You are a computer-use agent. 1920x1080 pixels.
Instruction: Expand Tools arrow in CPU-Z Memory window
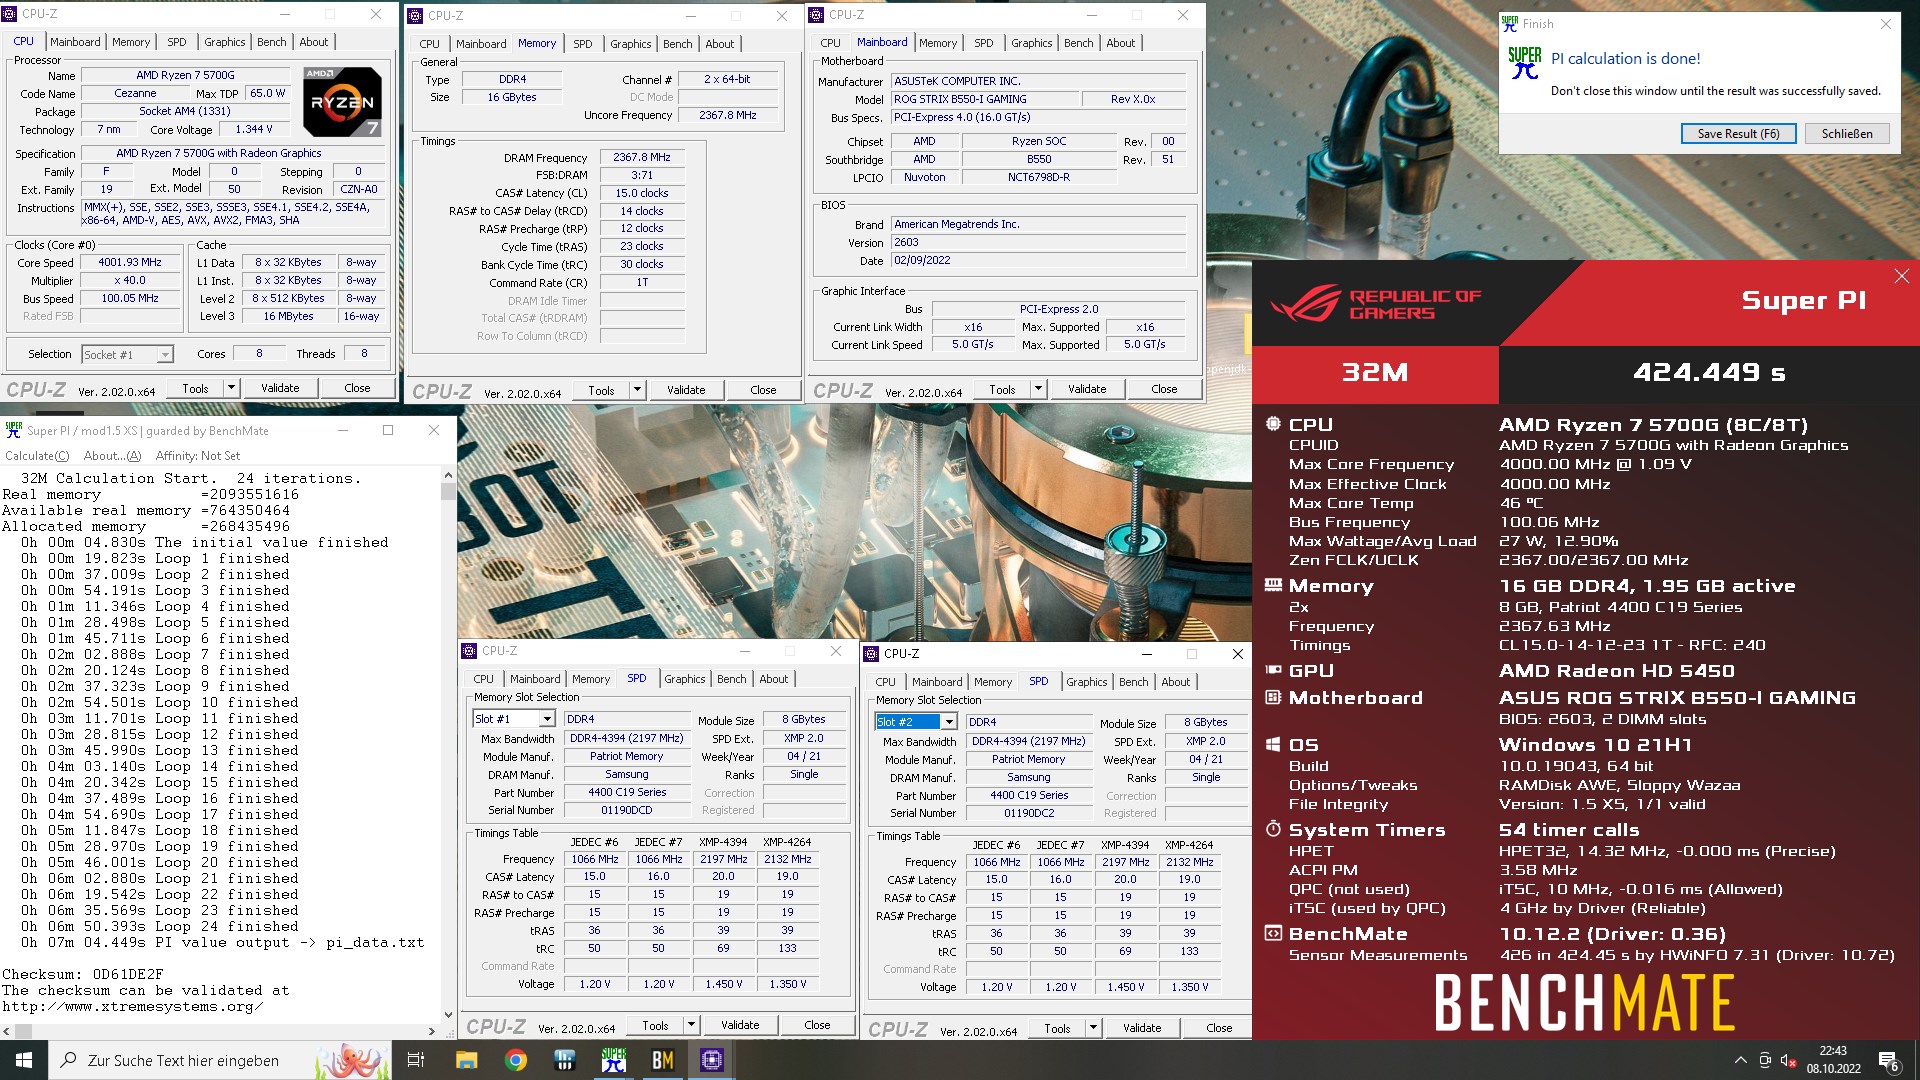[637, 390]
